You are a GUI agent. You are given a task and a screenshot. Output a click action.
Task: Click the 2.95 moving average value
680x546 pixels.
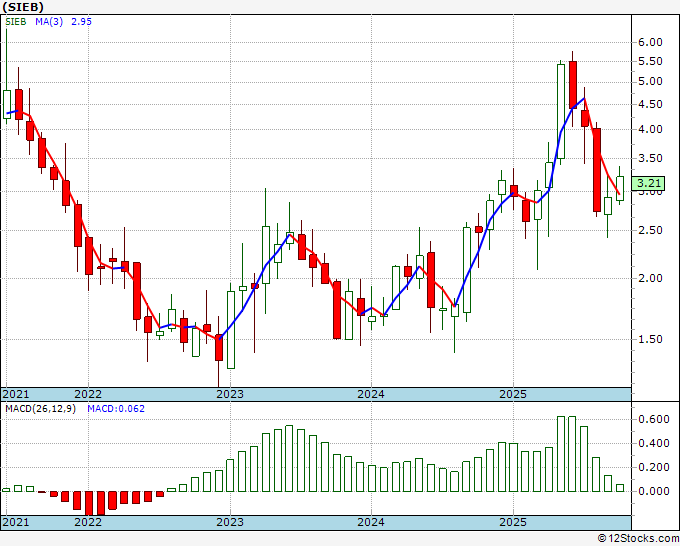[x=81, y=21]
